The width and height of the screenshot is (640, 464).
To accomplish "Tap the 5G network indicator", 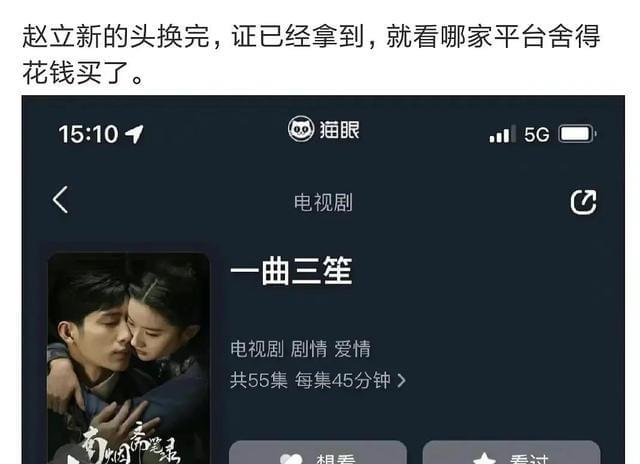I will coord(536,134).
